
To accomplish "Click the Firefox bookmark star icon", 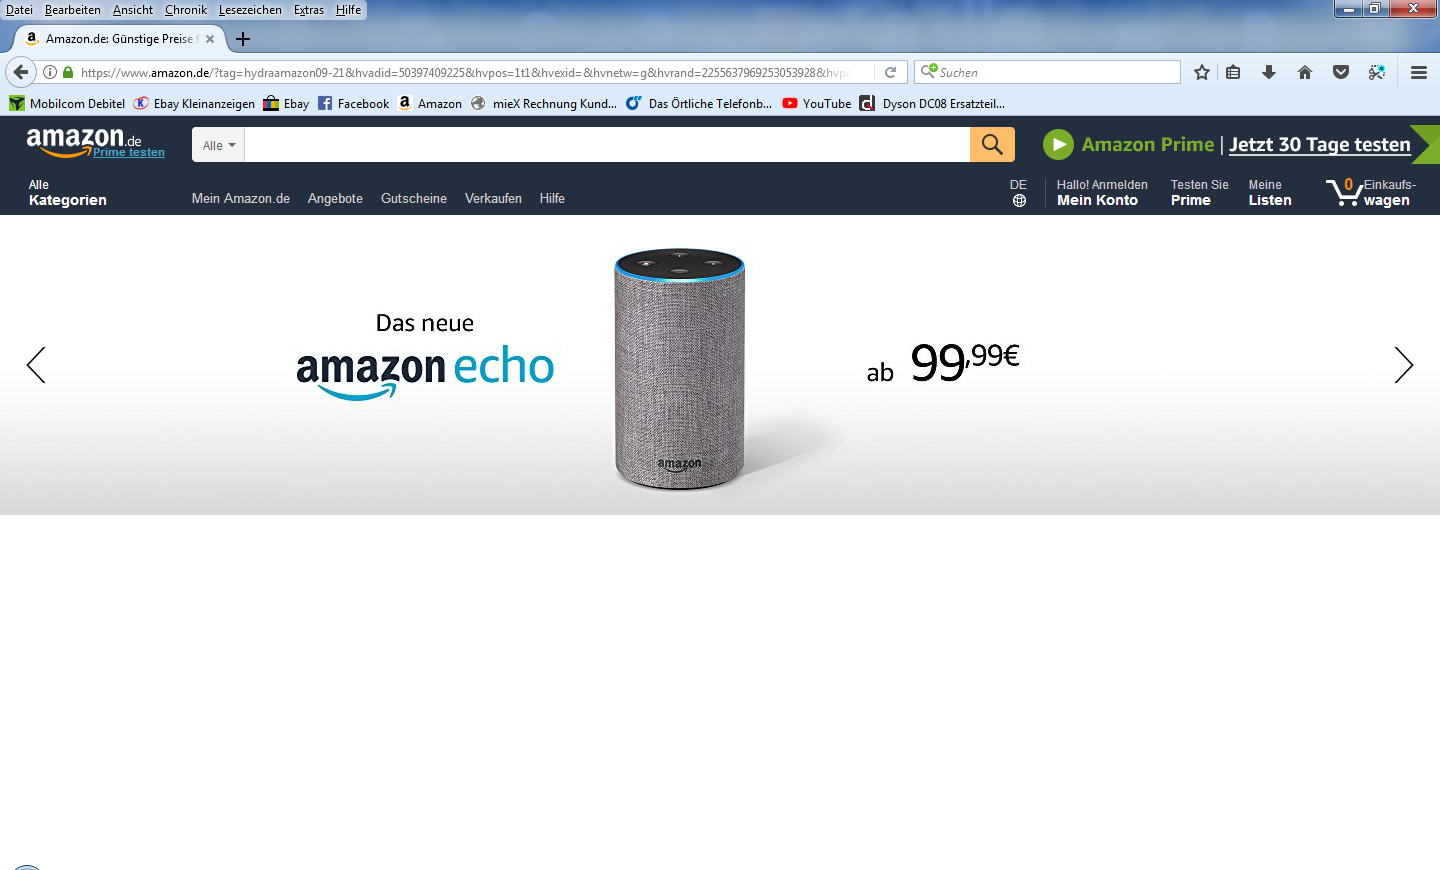I will (1202, 72).
